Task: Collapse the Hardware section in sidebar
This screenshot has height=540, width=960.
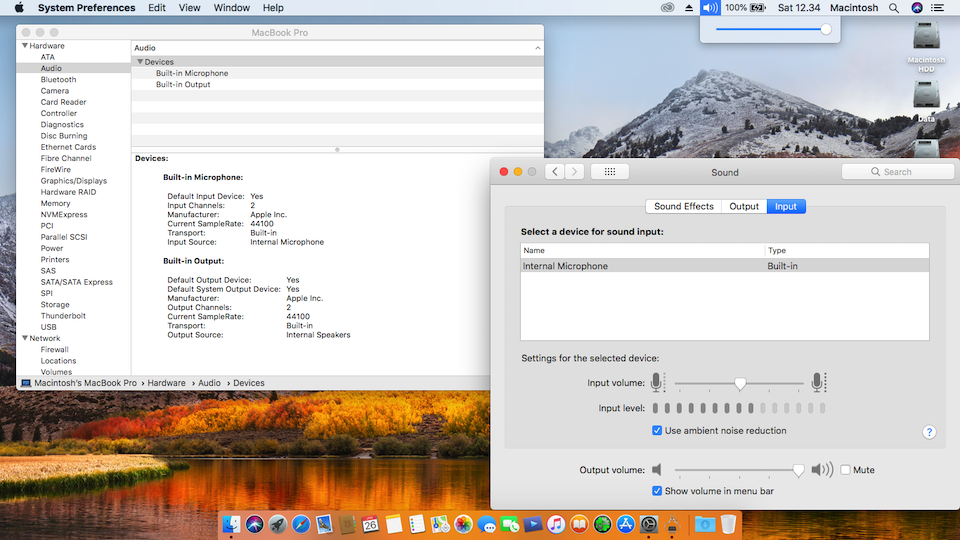Action: [x=25, y=46]
